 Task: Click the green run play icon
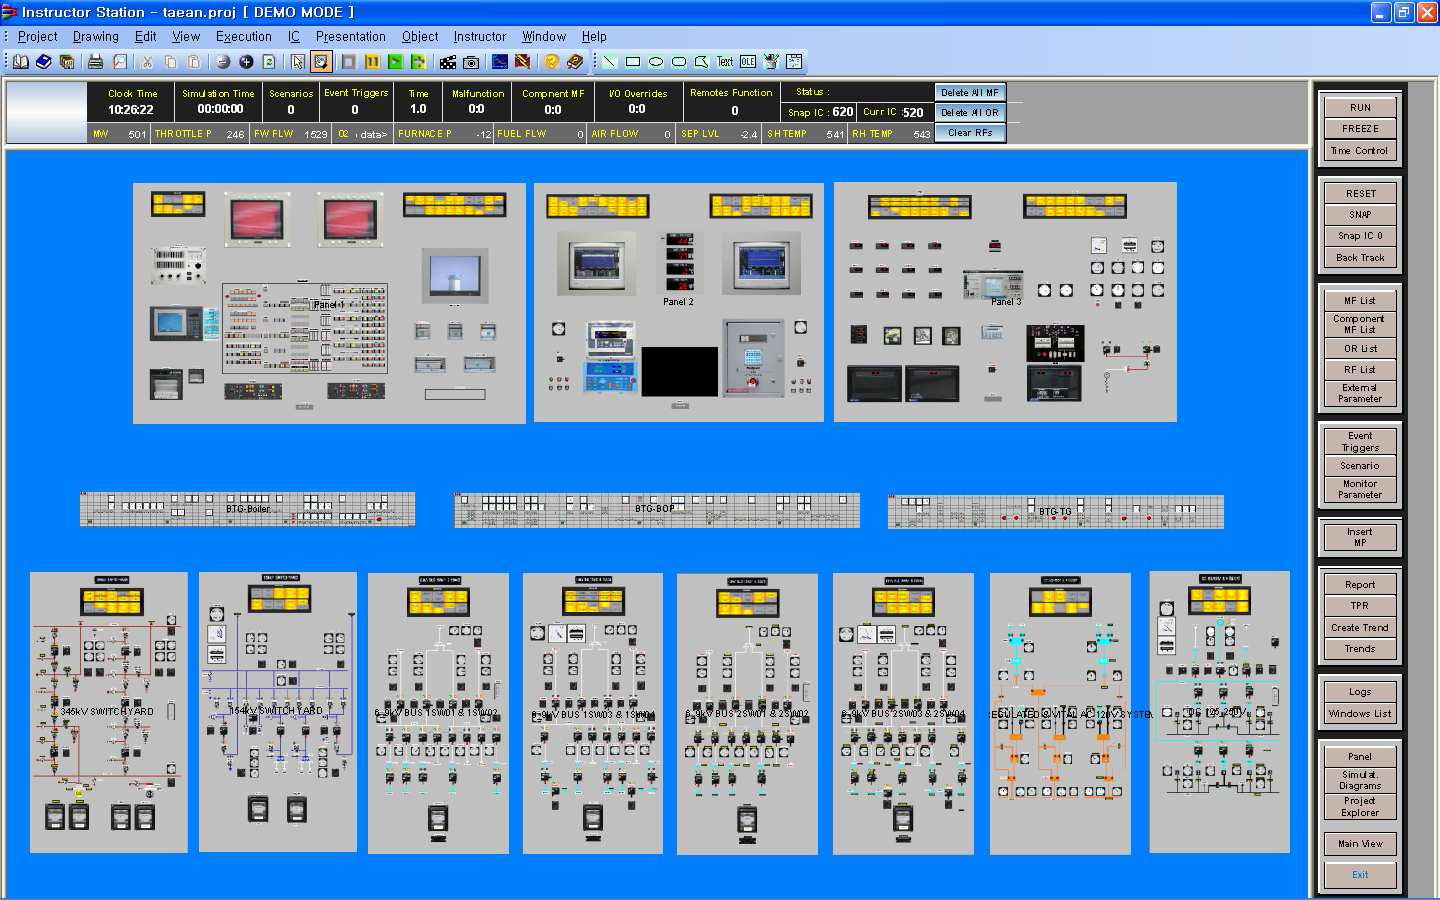395,62
